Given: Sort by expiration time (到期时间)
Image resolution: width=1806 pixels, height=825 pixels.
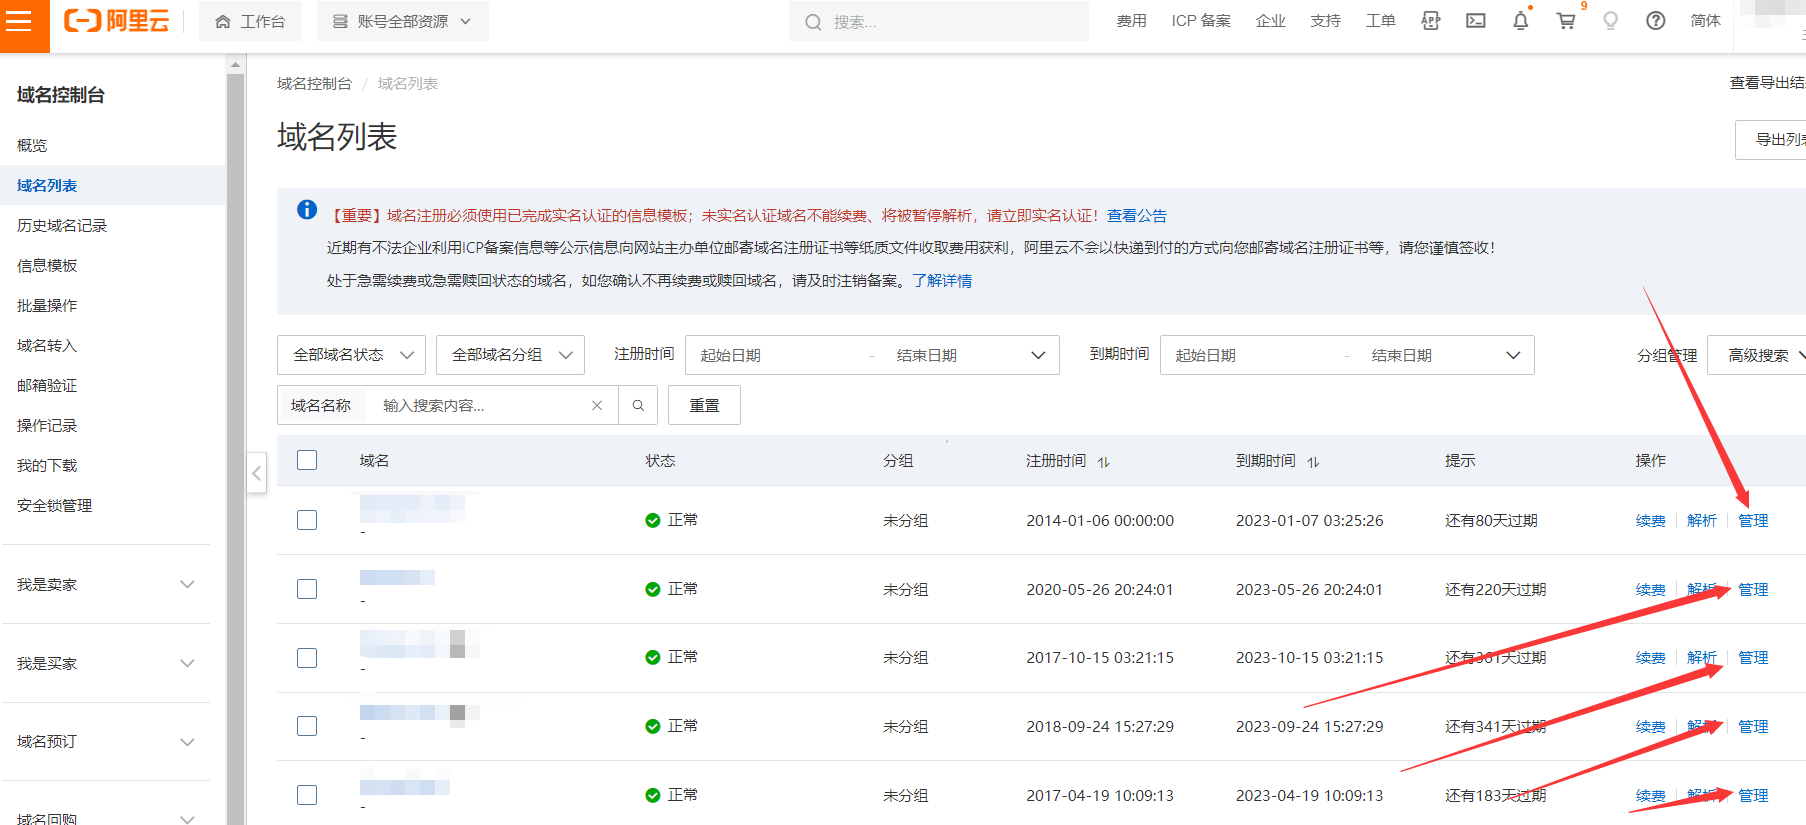Looking at the screenshot, I should coord(1313,462).
